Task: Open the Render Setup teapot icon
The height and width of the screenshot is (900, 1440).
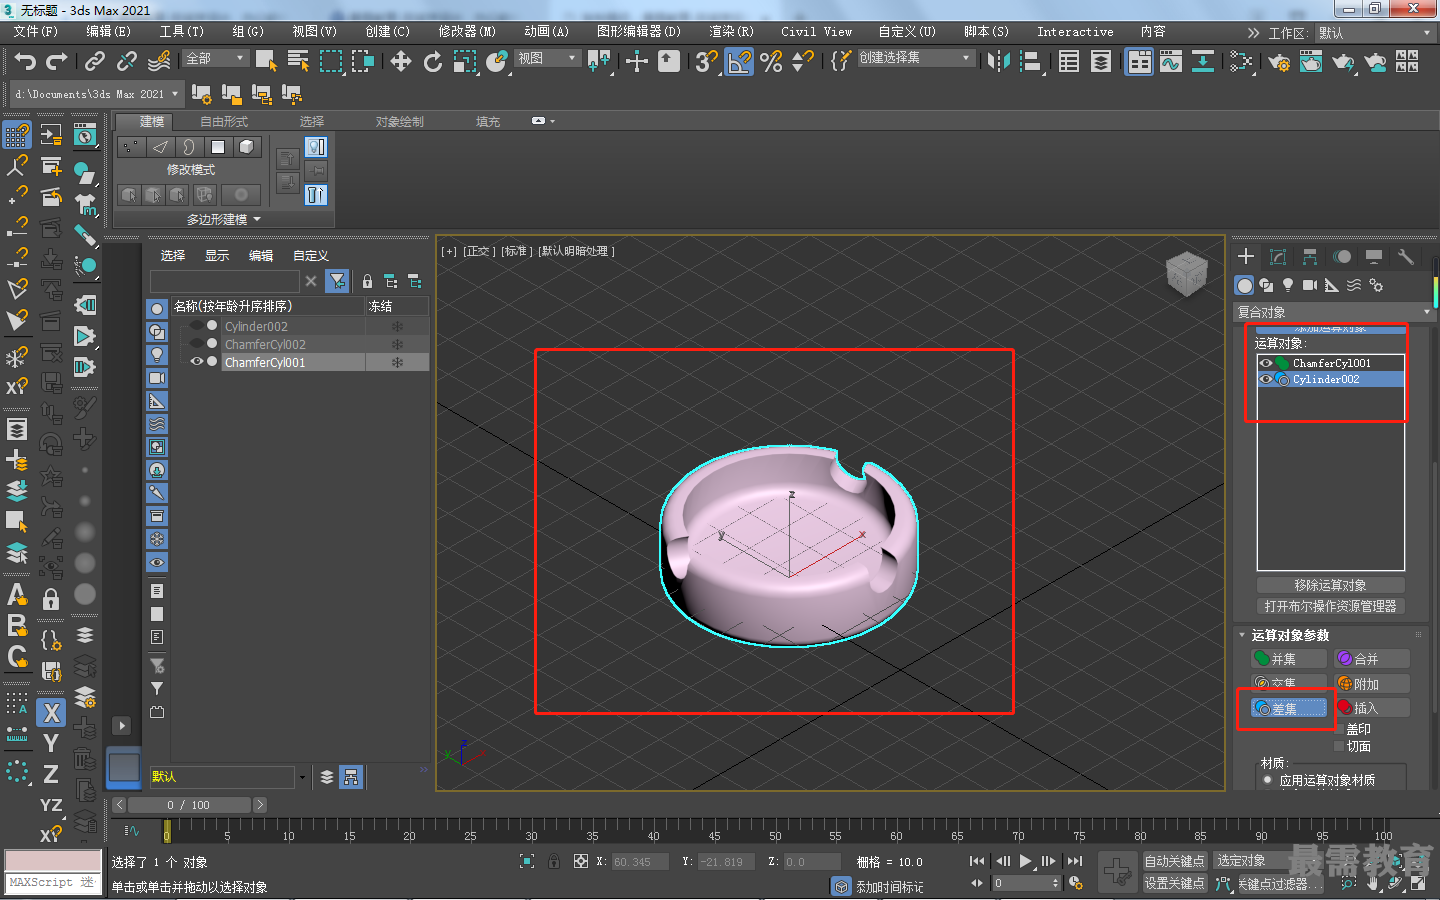Action: point(1279,62)
